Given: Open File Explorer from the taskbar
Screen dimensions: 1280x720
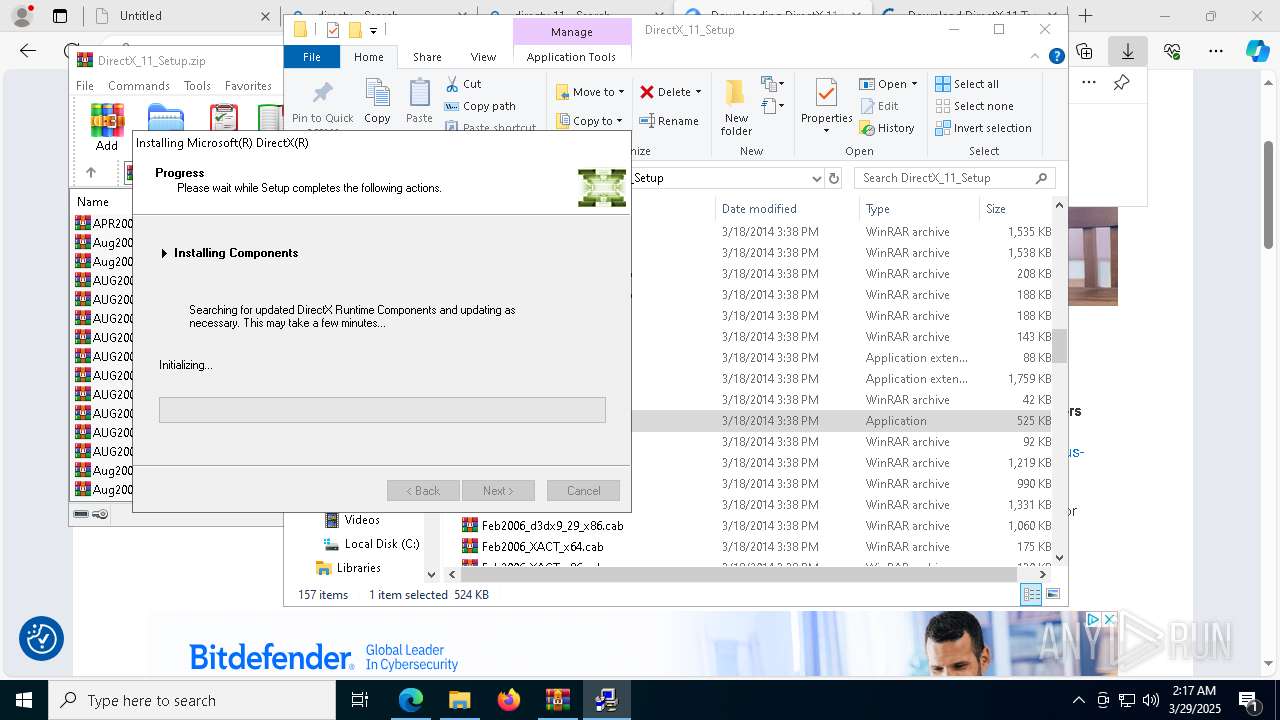Looking at the screenshot, I should click(x=460, y=700).
